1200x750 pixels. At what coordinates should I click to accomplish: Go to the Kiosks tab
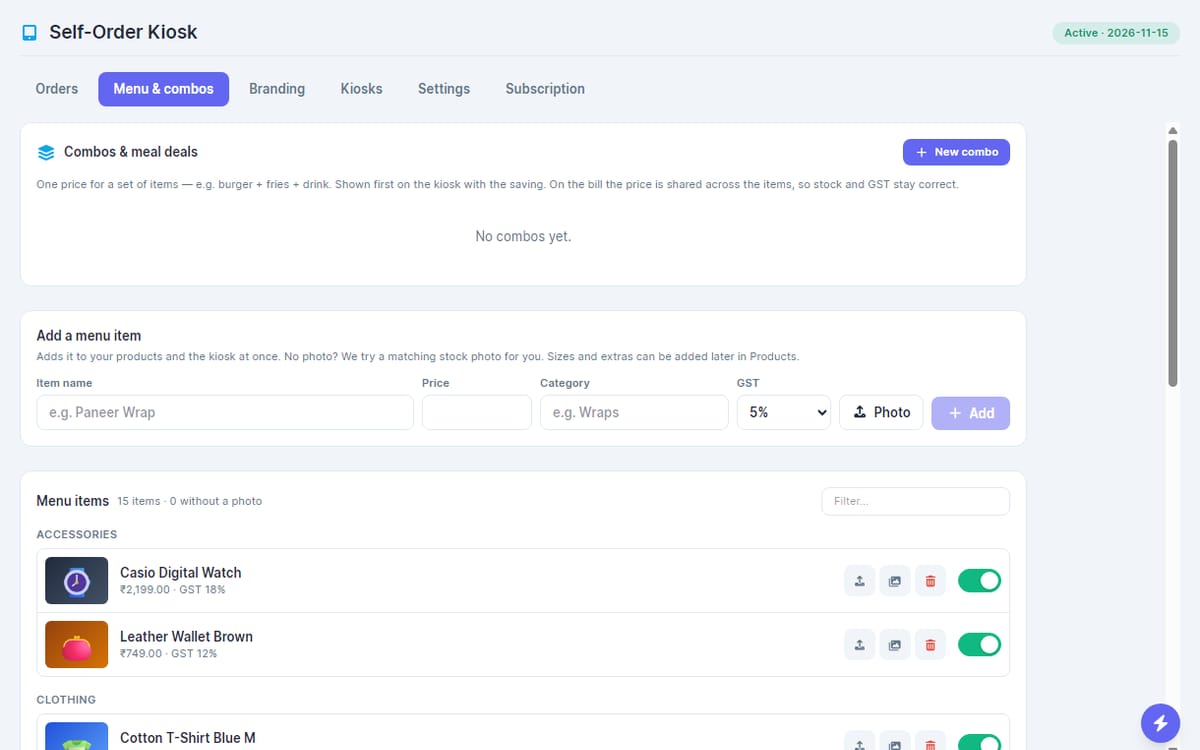click(361, 89)
